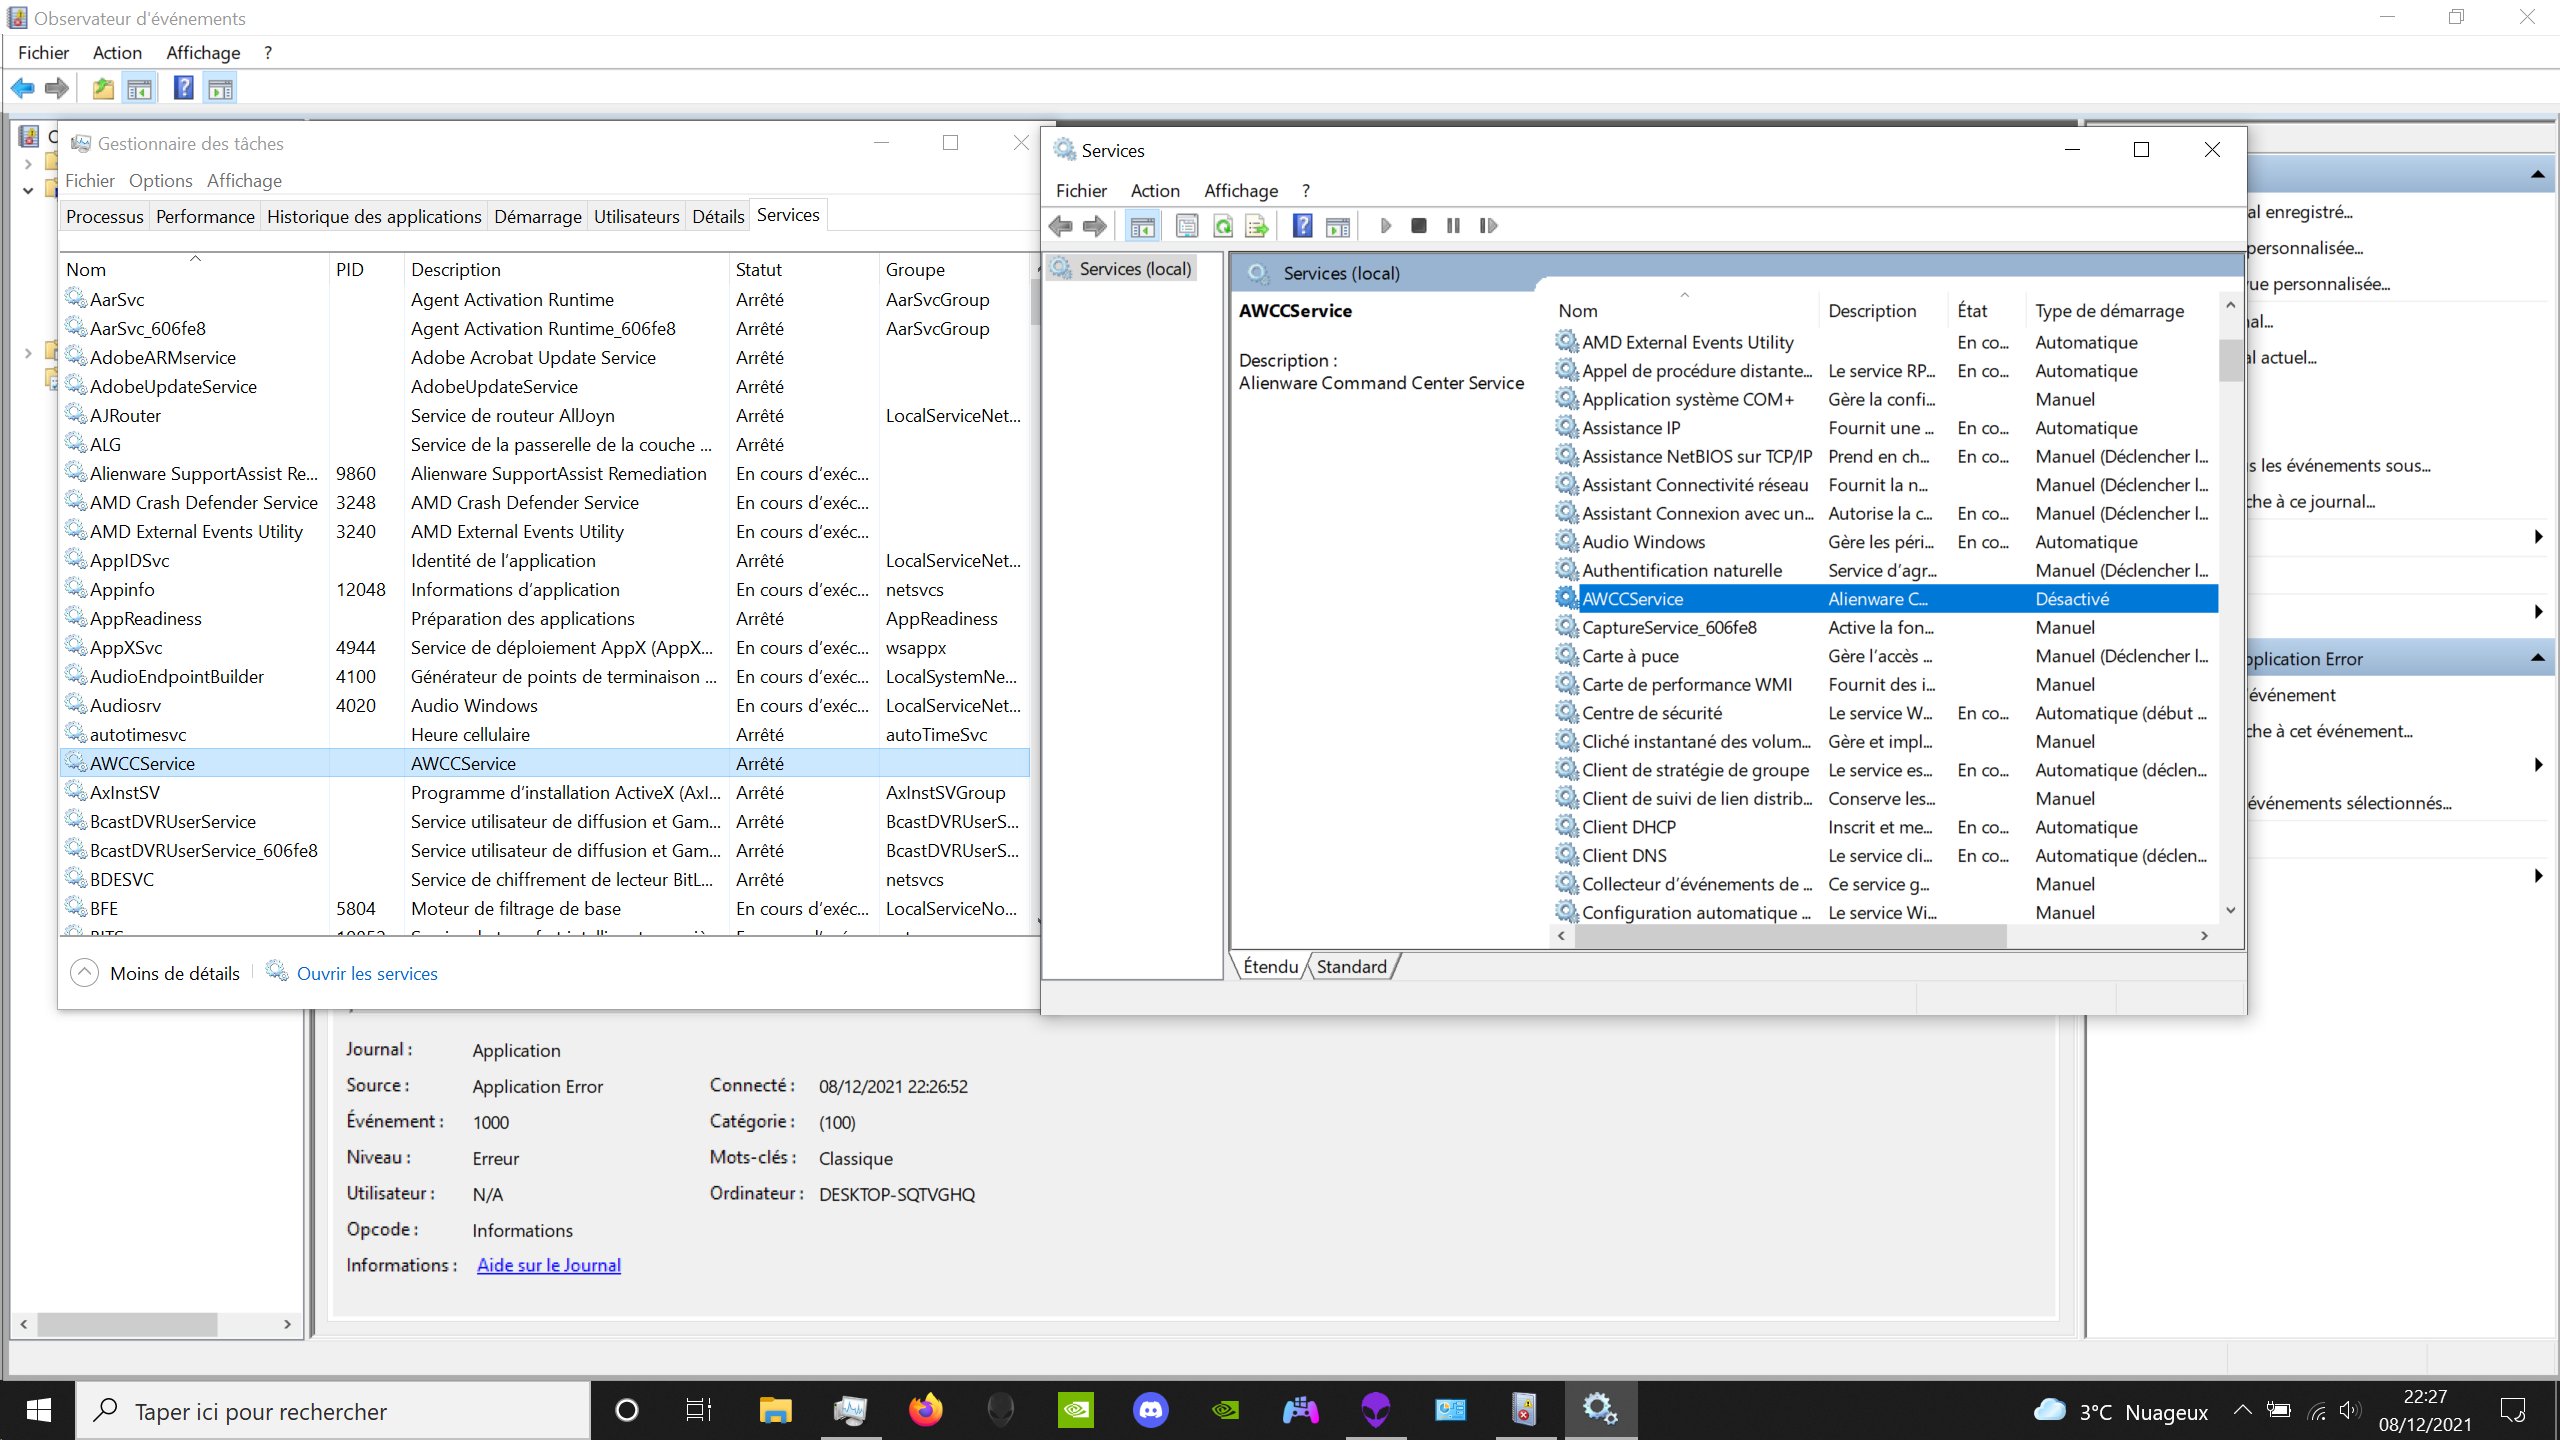Screen dimensions: 2560x1440
Task: Open properties of the selected service
Action: [1187, 226]
